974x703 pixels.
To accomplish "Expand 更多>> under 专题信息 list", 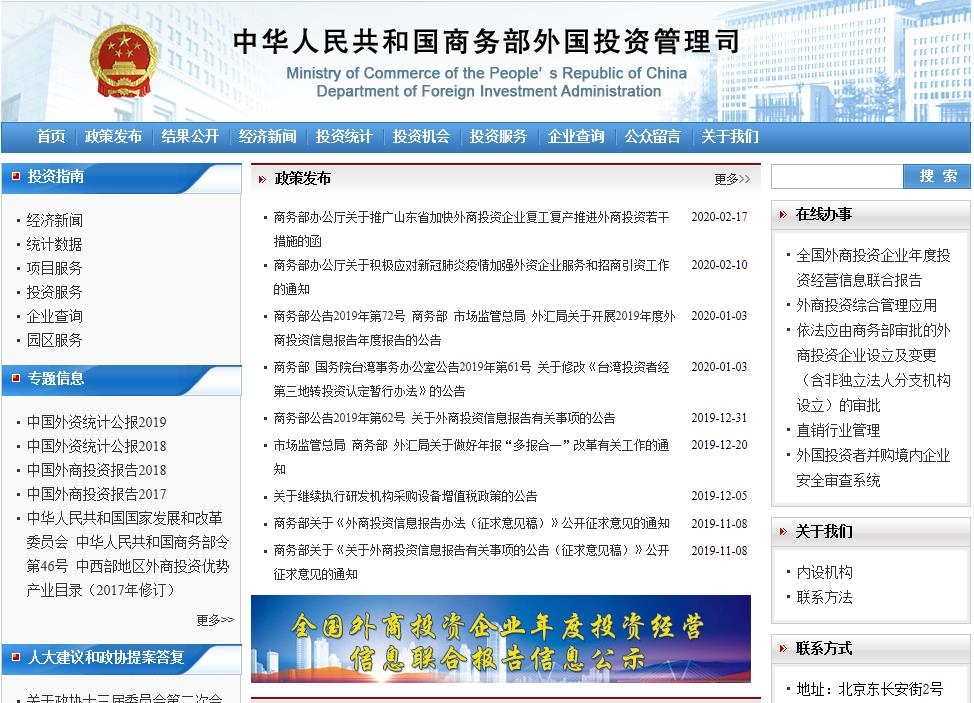I will point(214,620).
